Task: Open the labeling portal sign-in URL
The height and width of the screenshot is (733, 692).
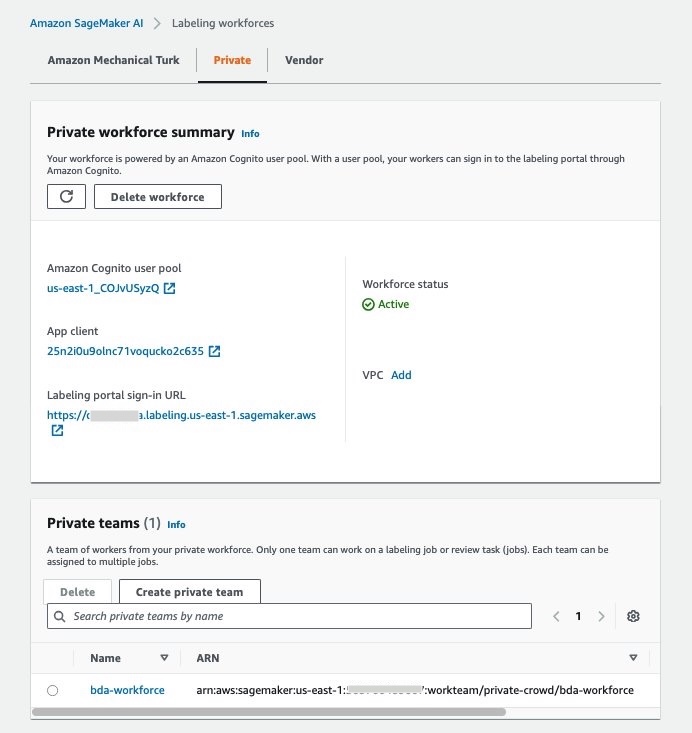Action: click(x=181, y=415)
